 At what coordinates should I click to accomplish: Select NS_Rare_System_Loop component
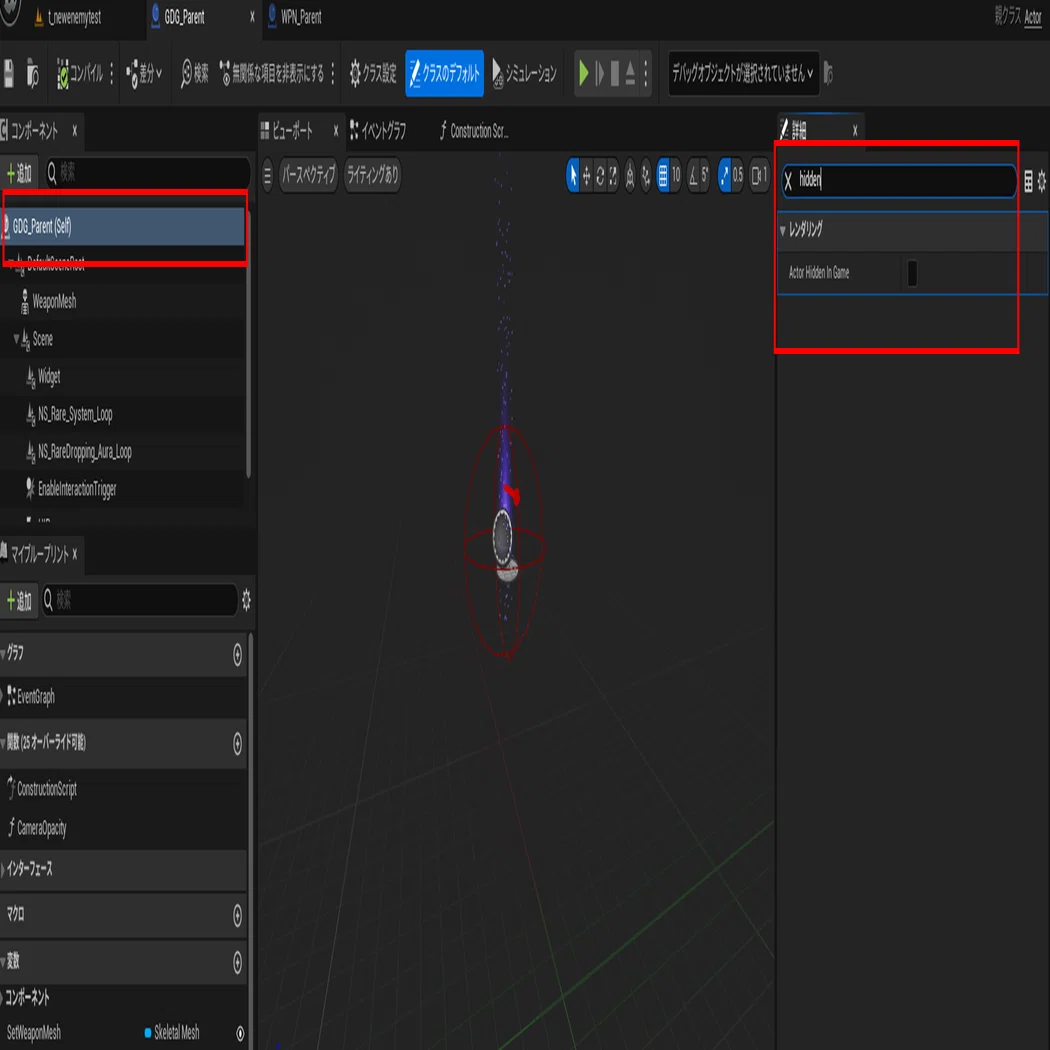pyautogui.click(x=74, y=415)
